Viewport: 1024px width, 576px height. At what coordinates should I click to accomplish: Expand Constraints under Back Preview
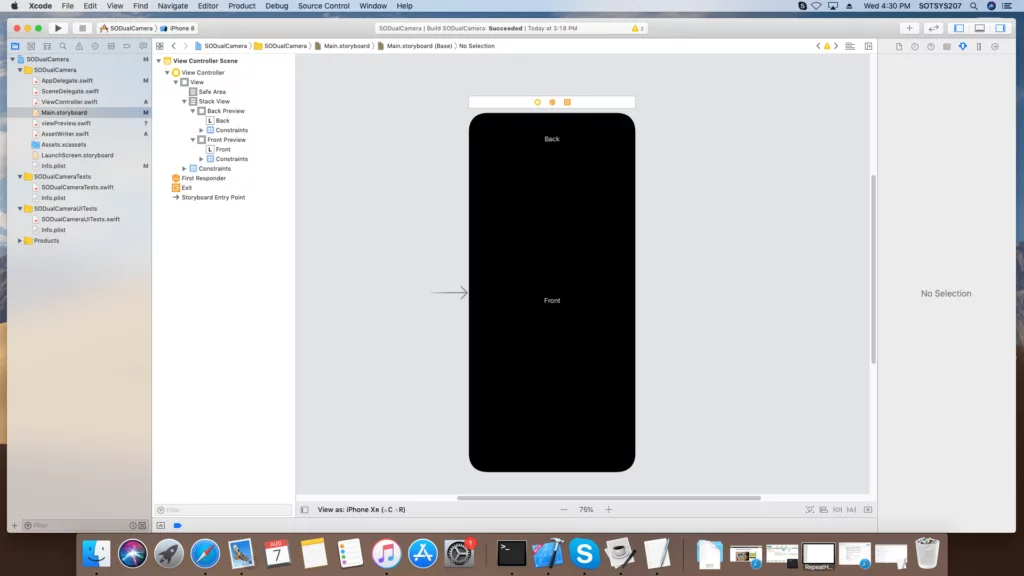200,130
